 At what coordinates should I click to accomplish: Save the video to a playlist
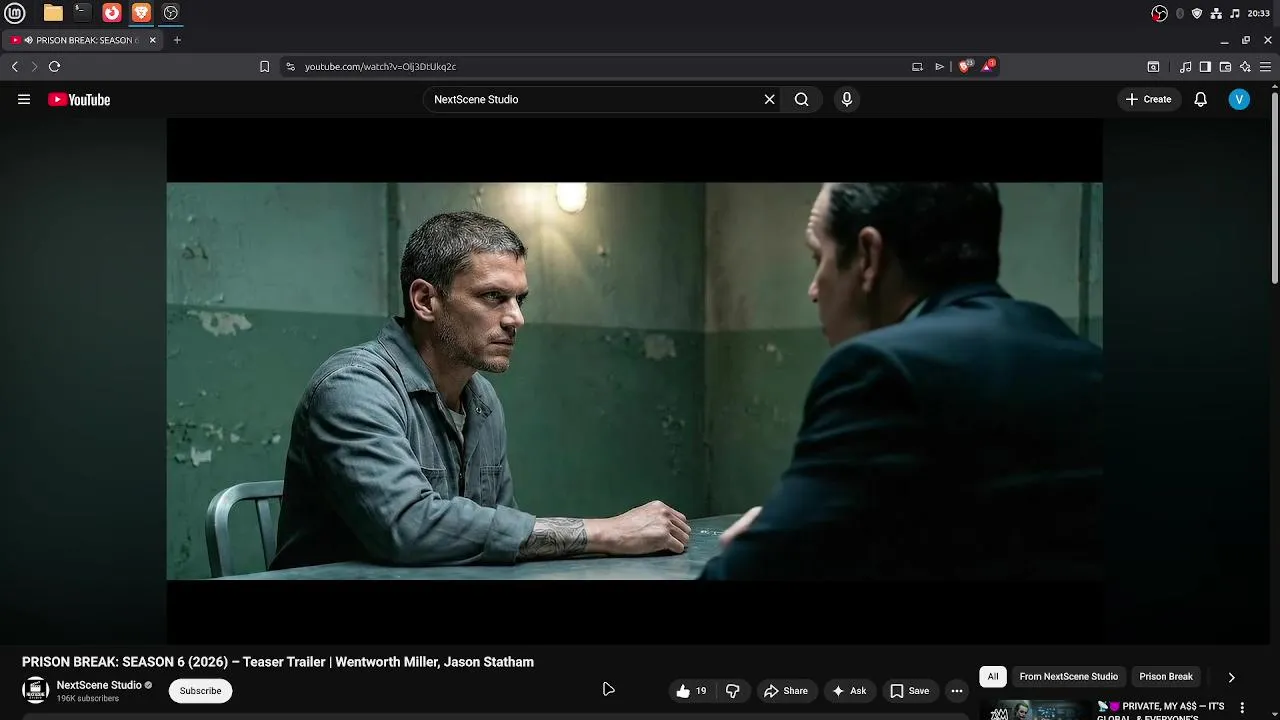coord(909,691)
